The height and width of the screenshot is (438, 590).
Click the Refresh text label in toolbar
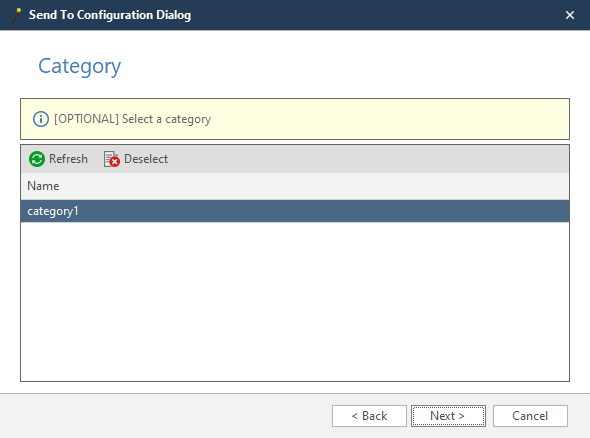[x=68, y=159]
